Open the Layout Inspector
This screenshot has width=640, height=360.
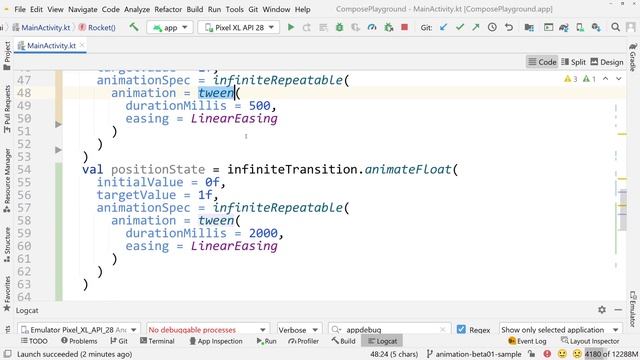(590, 341)
